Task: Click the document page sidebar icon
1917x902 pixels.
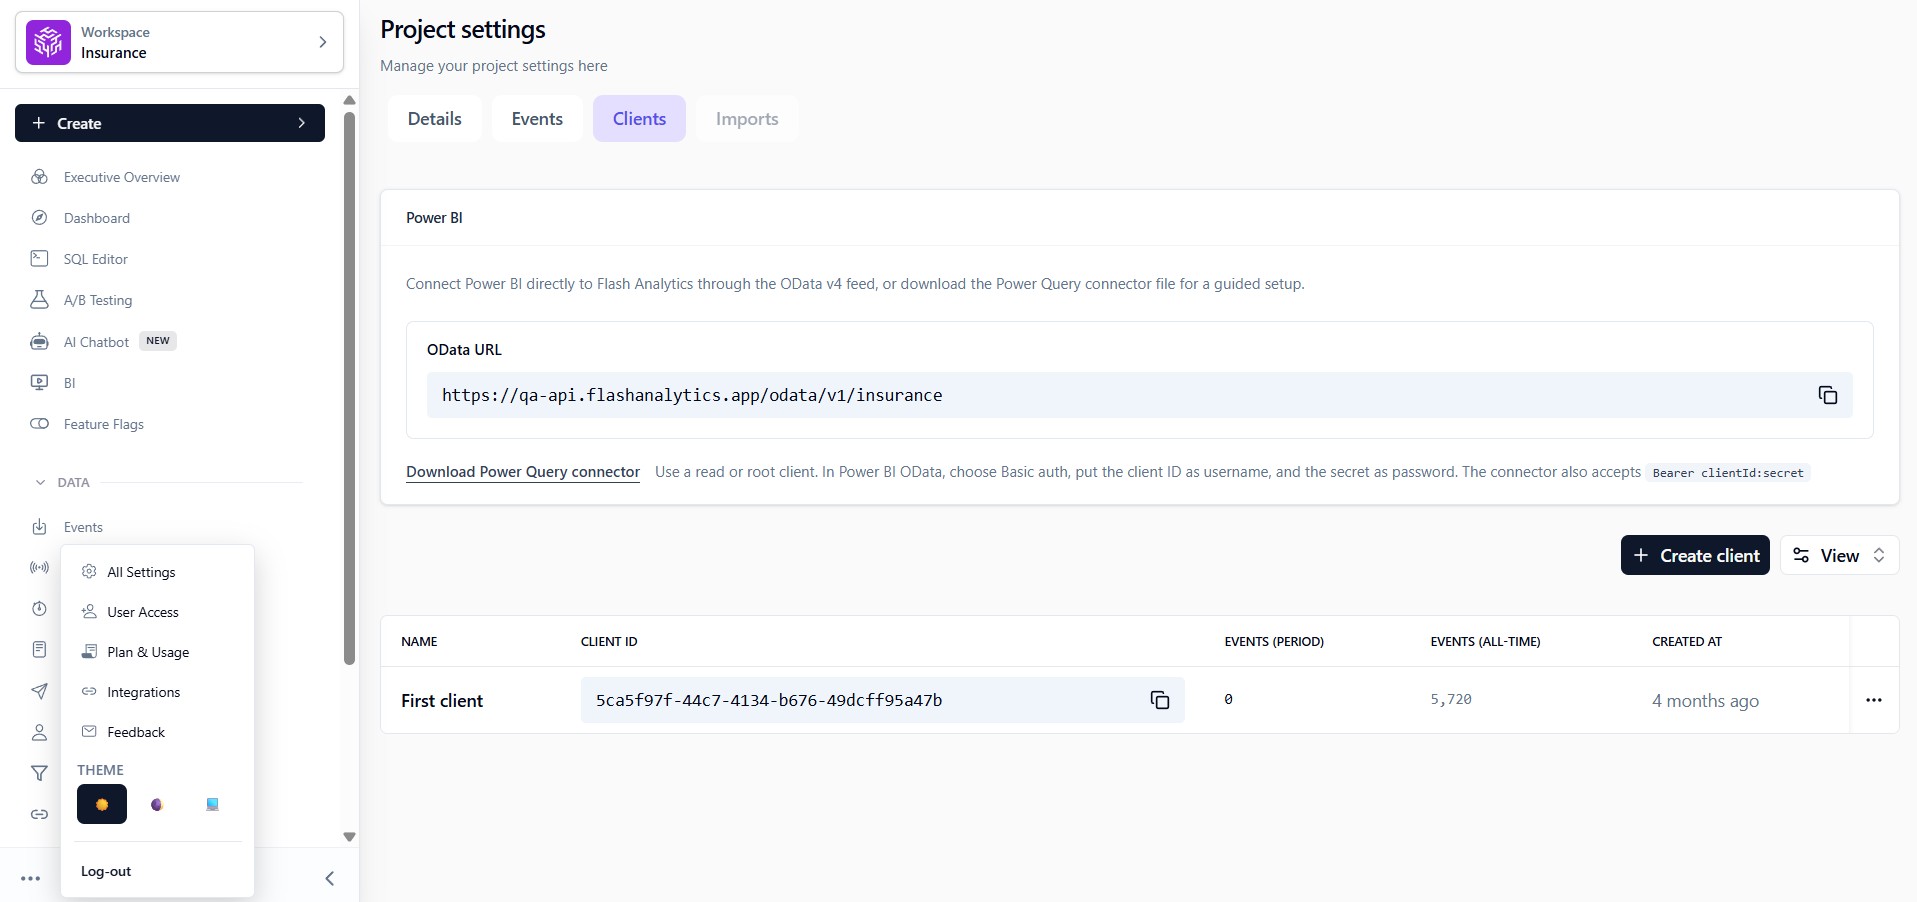Action: (x=39, y=650)
